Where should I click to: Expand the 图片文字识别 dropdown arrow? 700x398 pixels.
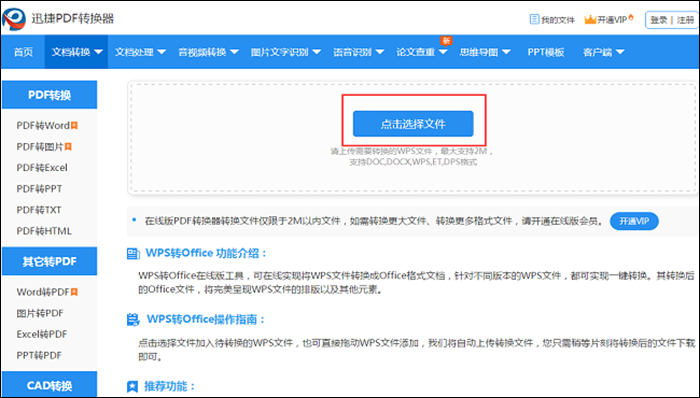click(x=317, y=52)
